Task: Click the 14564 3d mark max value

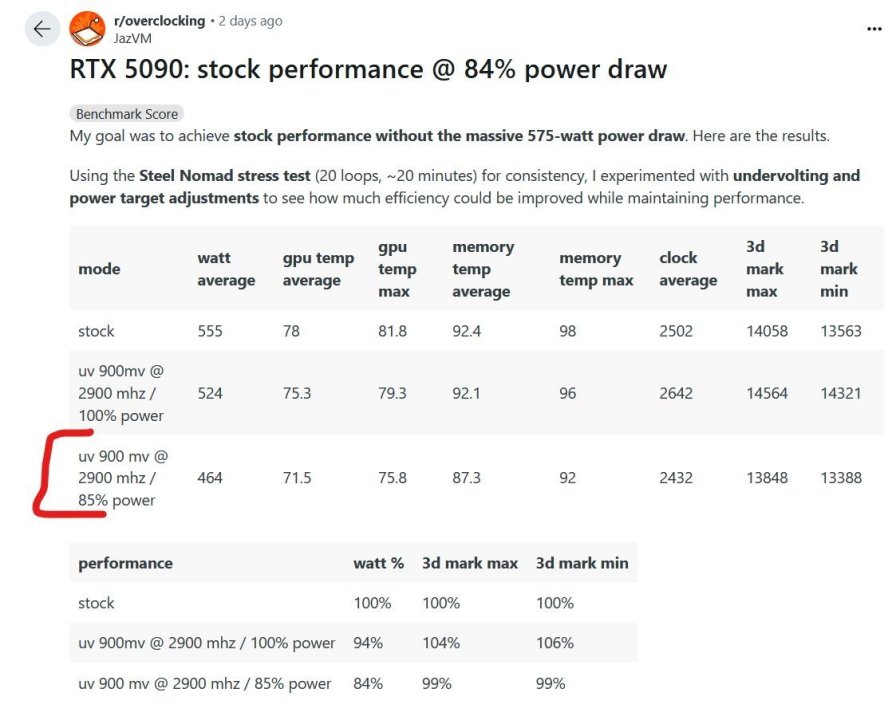Action: point(768,393)
